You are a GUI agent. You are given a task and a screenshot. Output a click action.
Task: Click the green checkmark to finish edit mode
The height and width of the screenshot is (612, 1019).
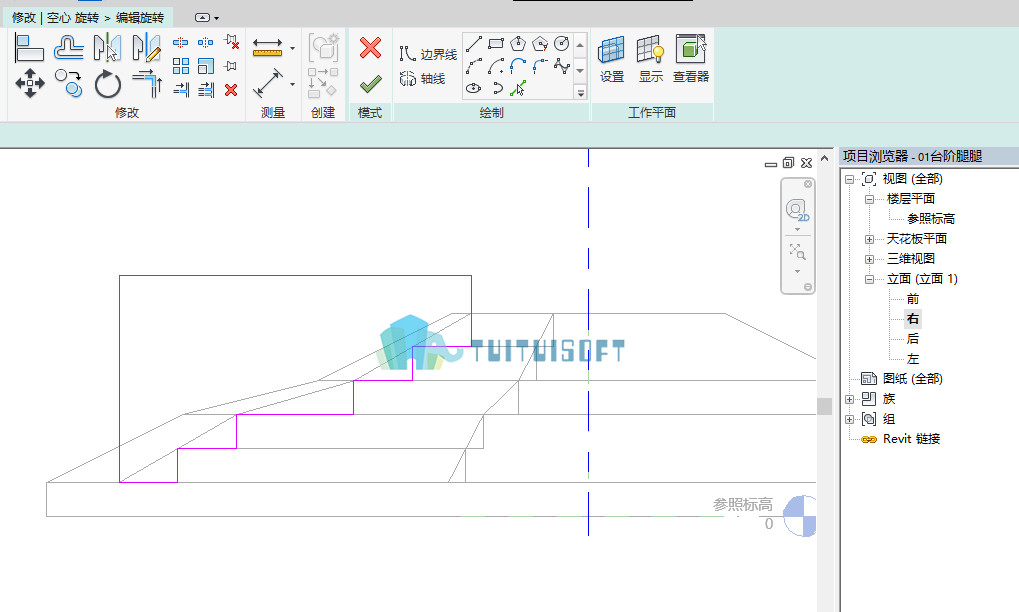(370, 84)
